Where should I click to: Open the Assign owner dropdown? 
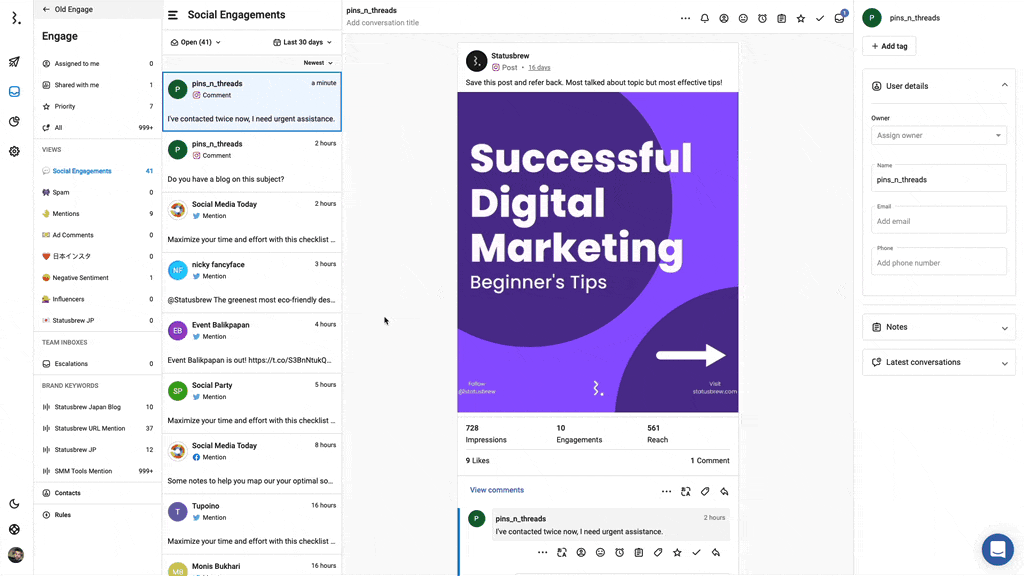tap(938, 135)
